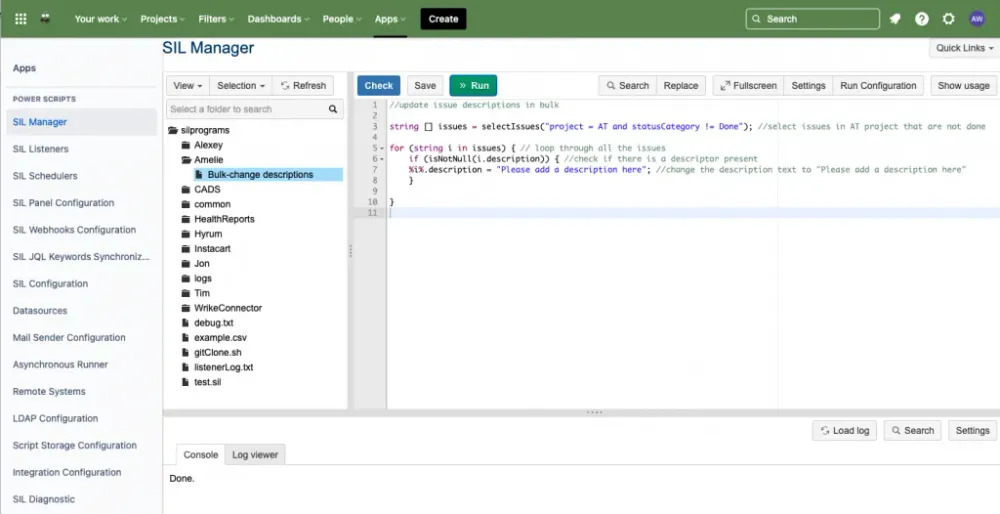Switch to the Log viewer tab
Viewport: 1000px width, 514px height.
[255, 455]
